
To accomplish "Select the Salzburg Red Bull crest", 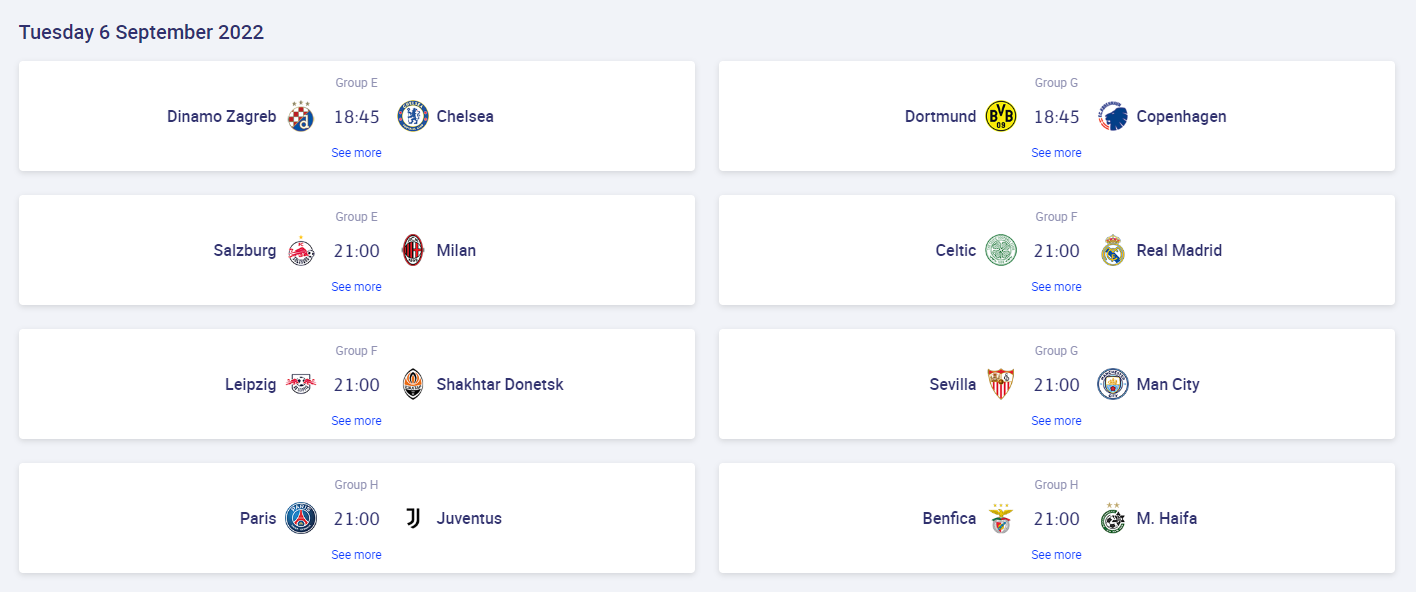I will [301, 250].
